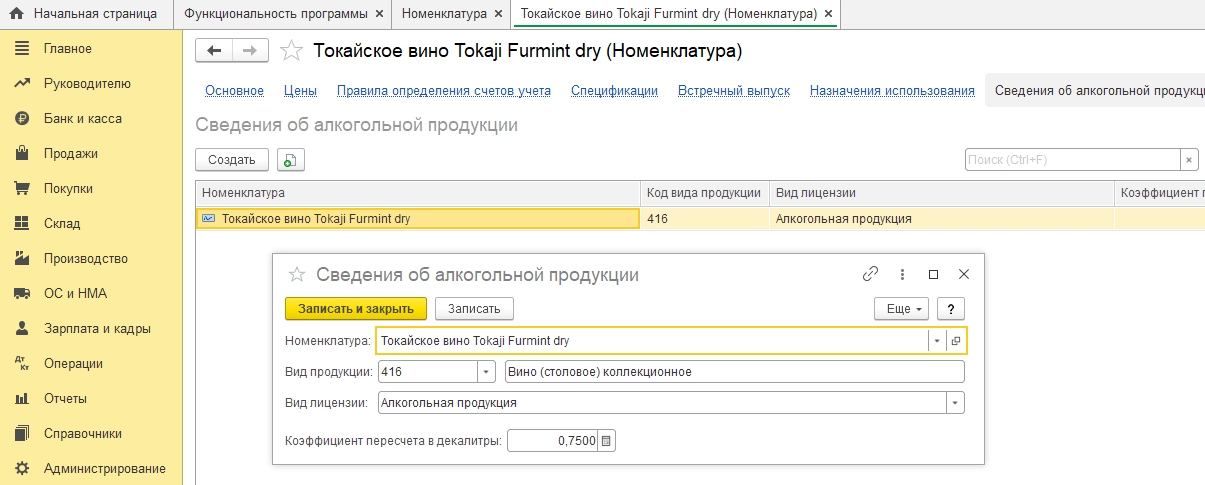Open the Продажи section in sidebar
This screenshot has width=1205, height=485.
(70, 153)
